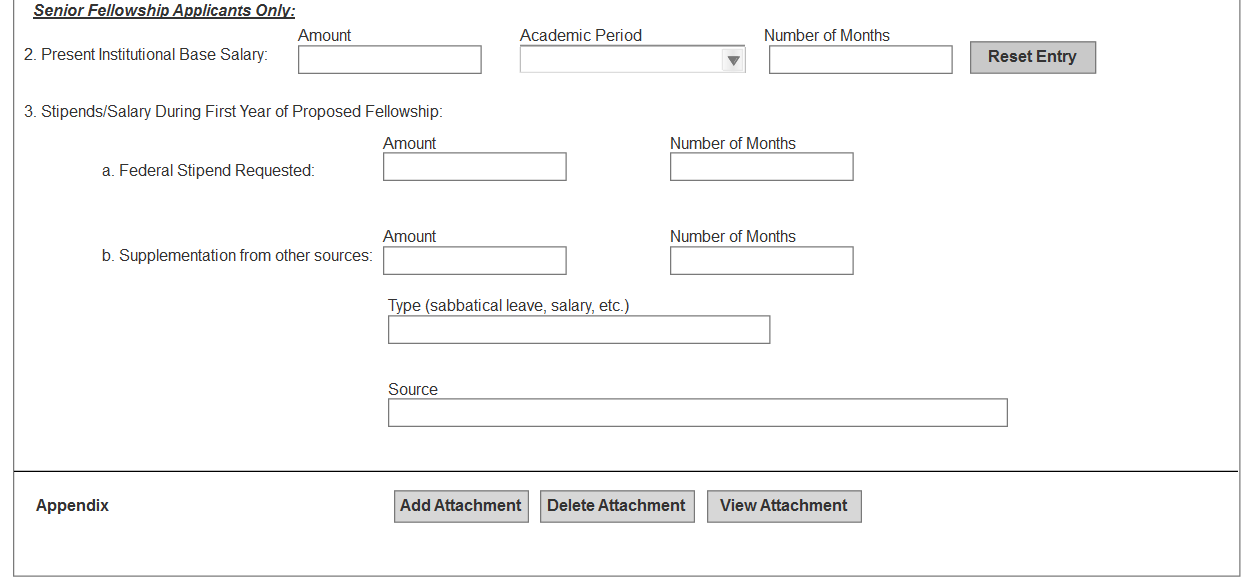The image size is (1250, 583).
Task: Click the Appendix section label
Action: click(x=72, y=506)
